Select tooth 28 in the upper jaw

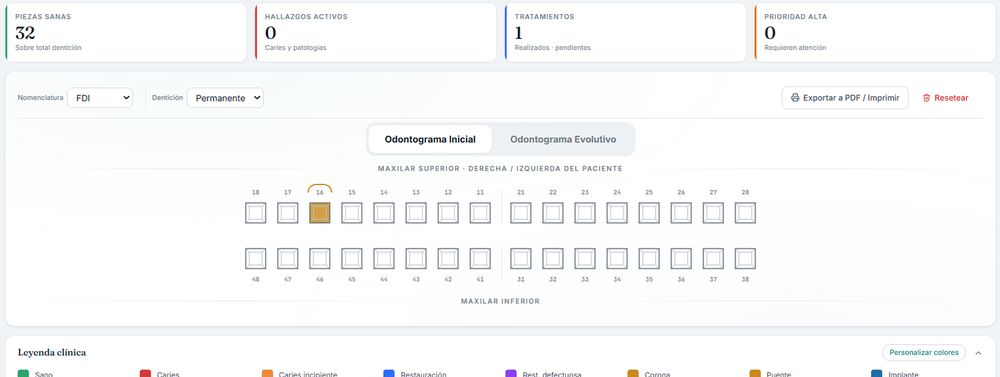tap(746, 212)
